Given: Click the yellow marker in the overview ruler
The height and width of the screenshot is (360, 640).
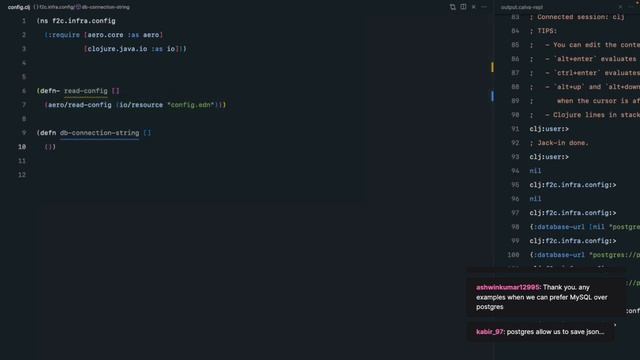Looking at the screenshot, I should tap(492, 67).
